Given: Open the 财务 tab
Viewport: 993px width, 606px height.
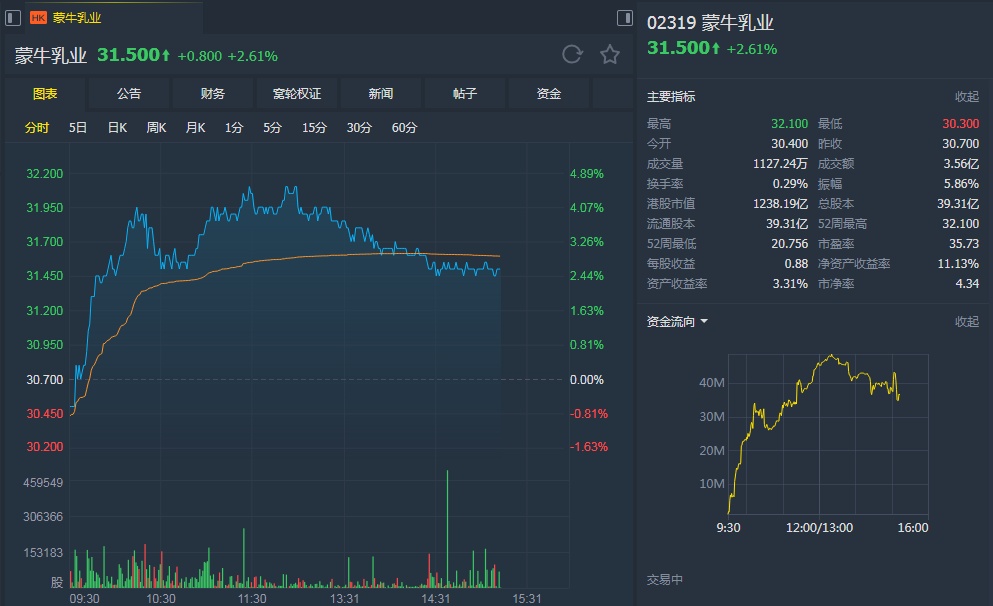Looking at the screenshot, I should pyautogui.click(x=213, y=94).
